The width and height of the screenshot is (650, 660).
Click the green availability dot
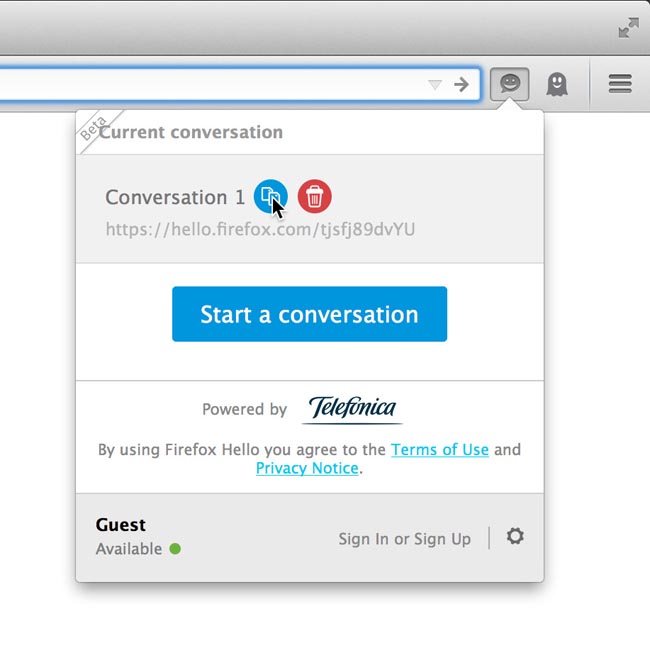[175, 549]
